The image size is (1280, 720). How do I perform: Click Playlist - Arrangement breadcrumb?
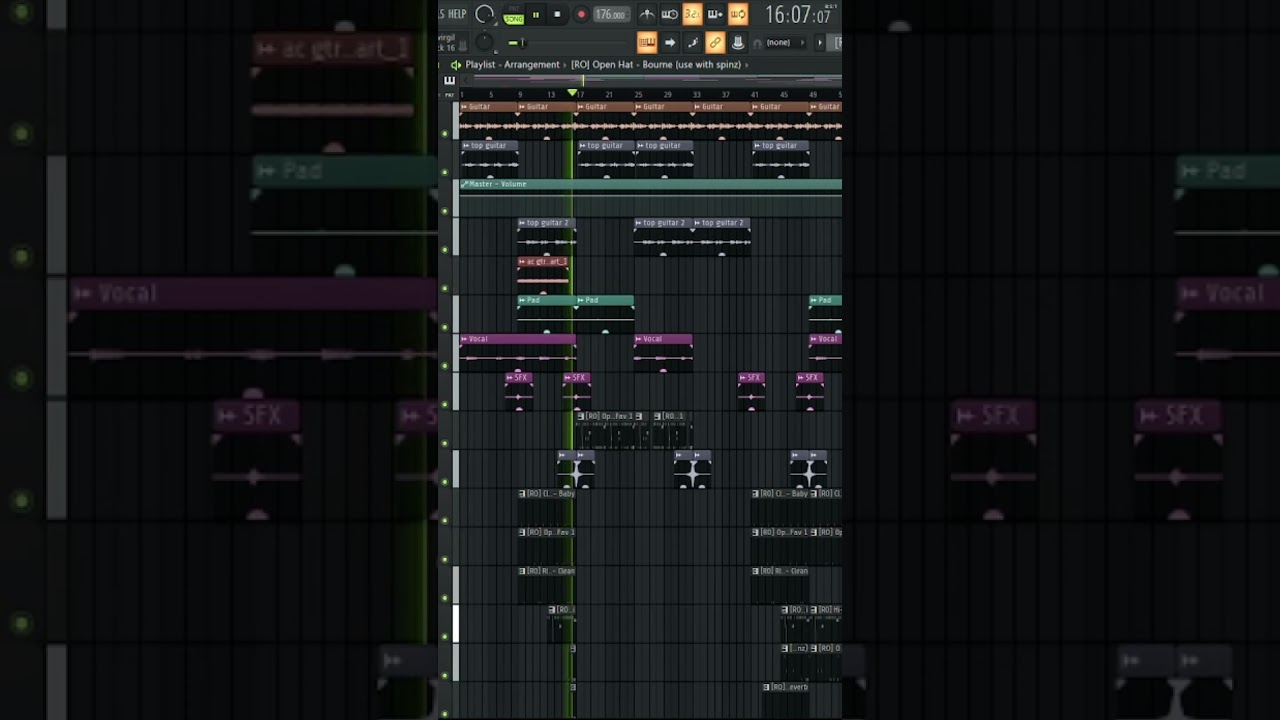click(512, 65)
